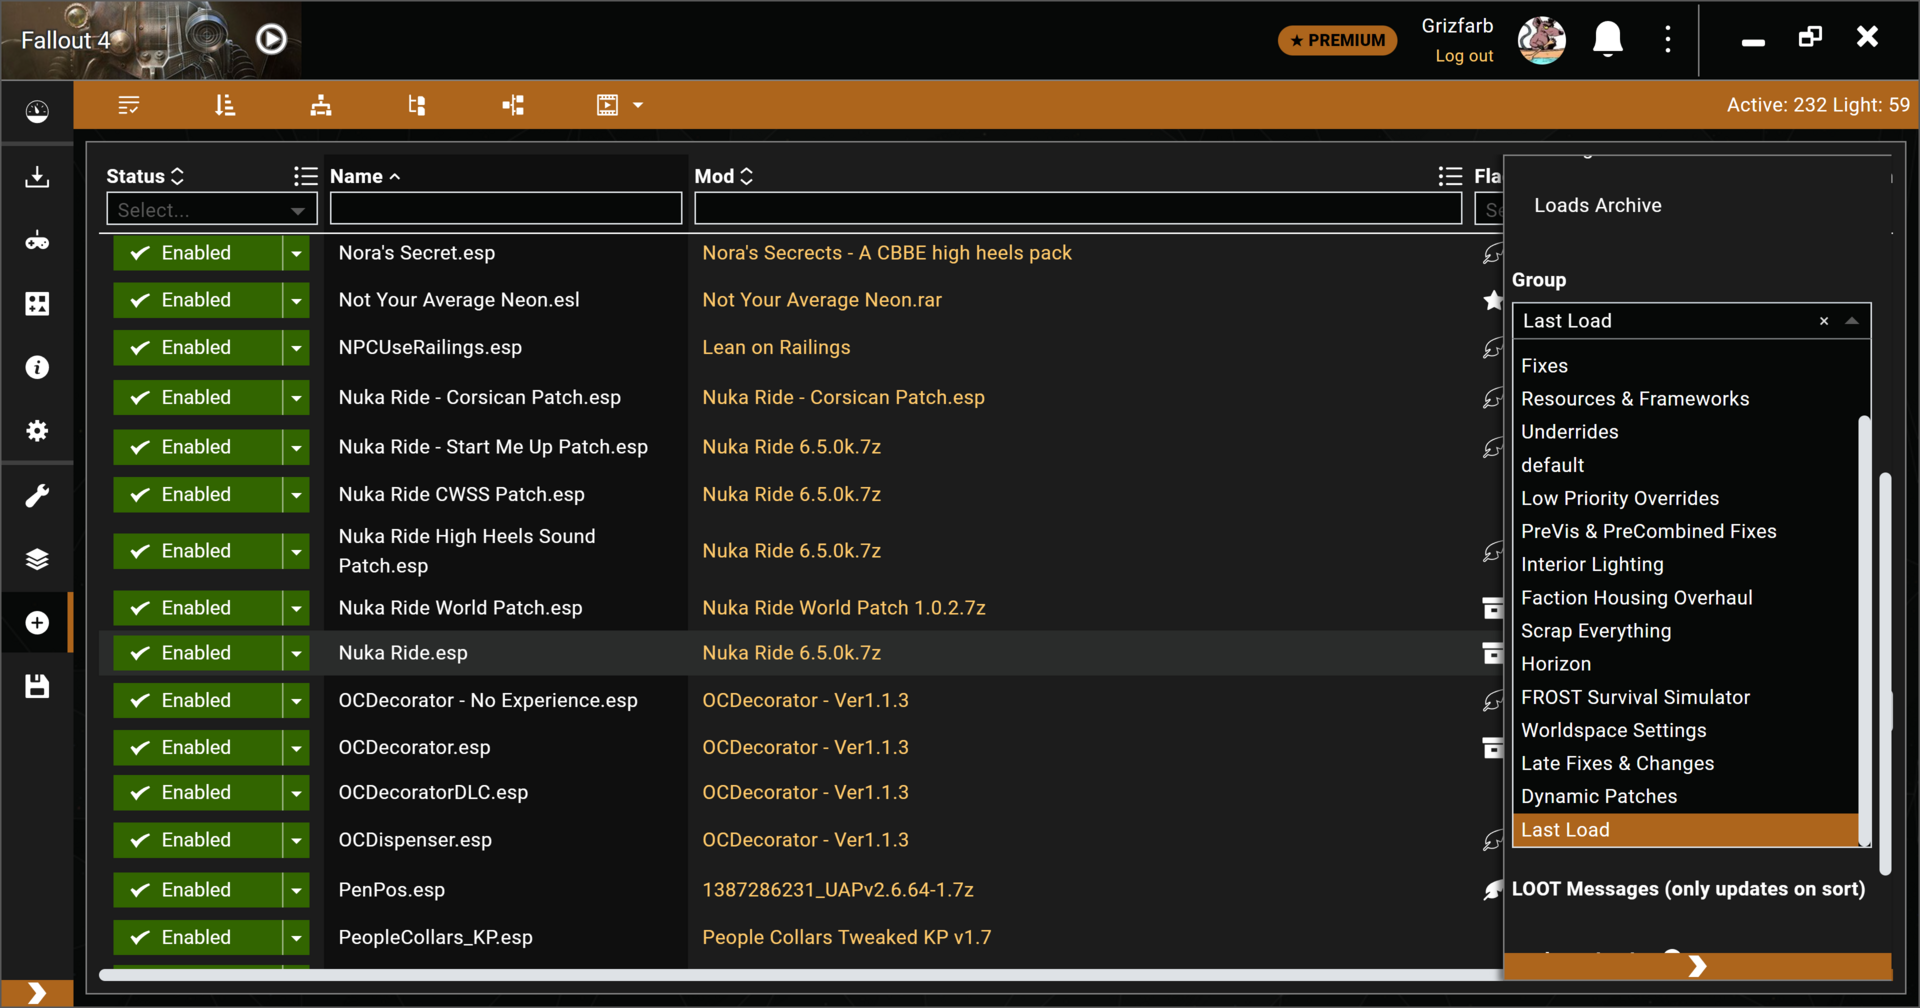This screenshot has width=1920, height=1008.
Task: Select Fixes group option
Action: pyautogui.click(x=1685, y=366)
